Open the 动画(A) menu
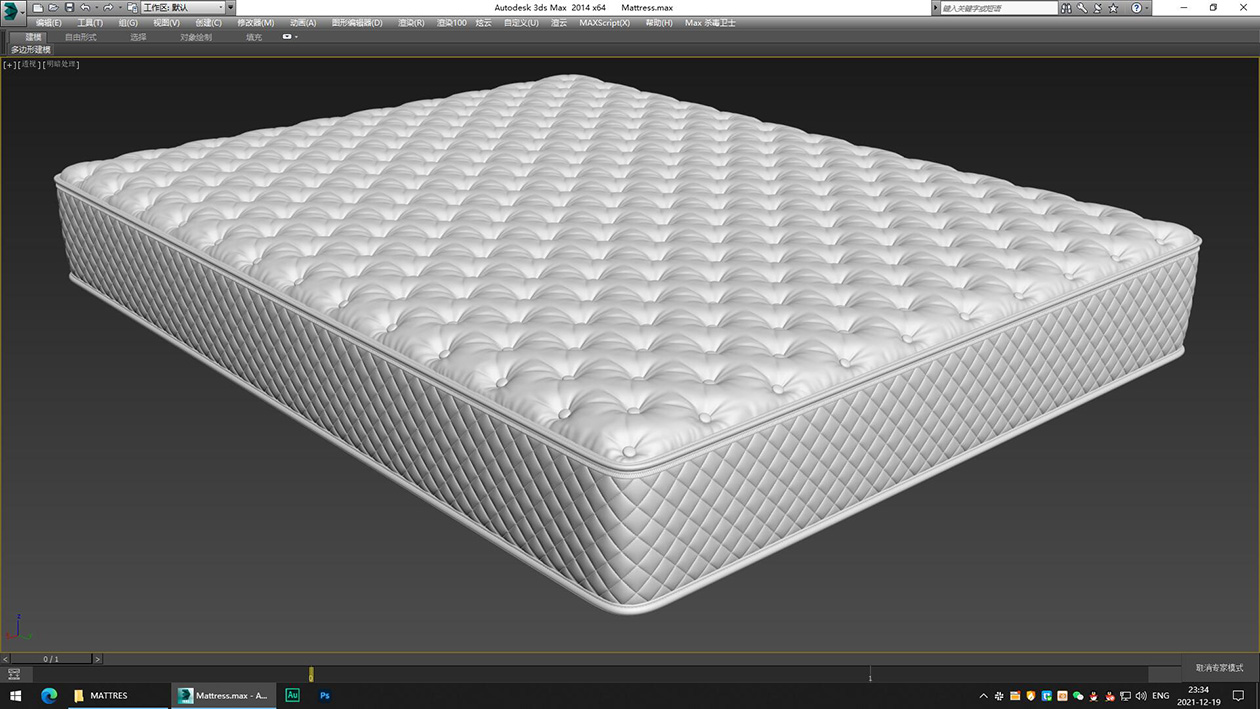Image resolution: width=1260 pixels, height=709 pixels. (x=303, y=23)
